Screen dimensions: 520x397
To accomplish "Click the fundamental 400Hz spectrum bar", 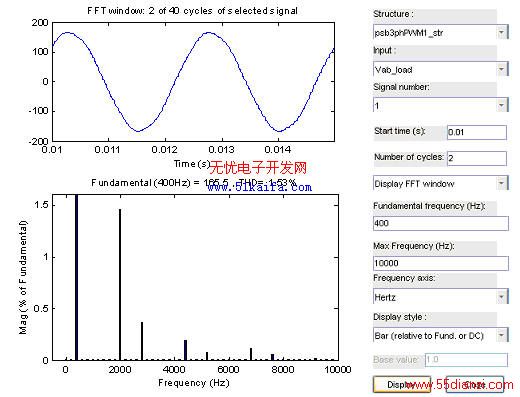I will pyautogui.click(x=76, y=277).
